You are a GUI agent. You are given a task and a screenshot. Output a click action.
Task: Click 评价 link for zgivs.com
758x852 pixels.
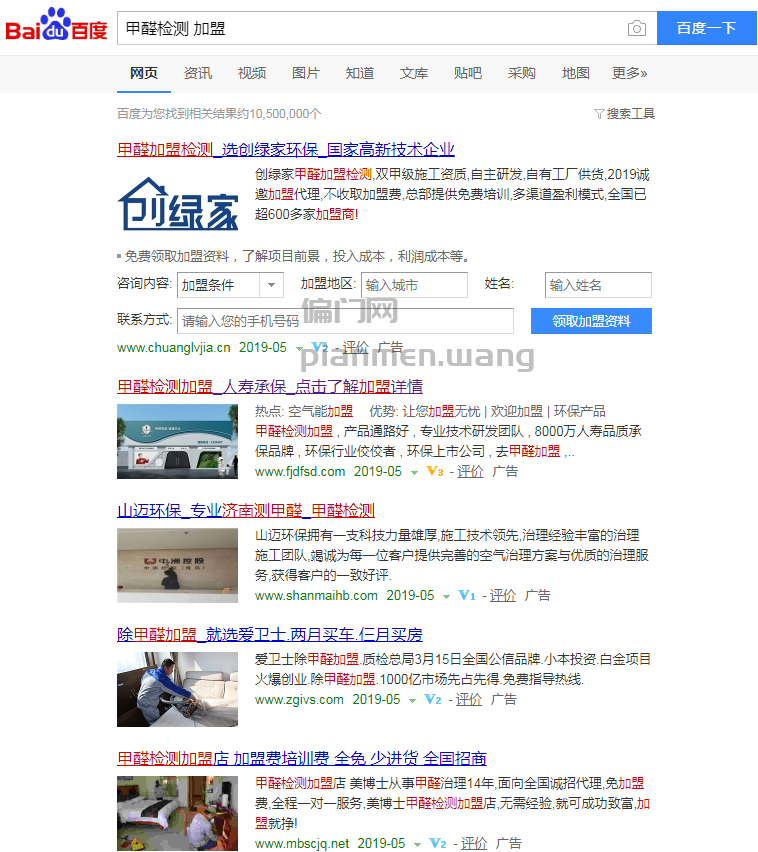[468, 699]
